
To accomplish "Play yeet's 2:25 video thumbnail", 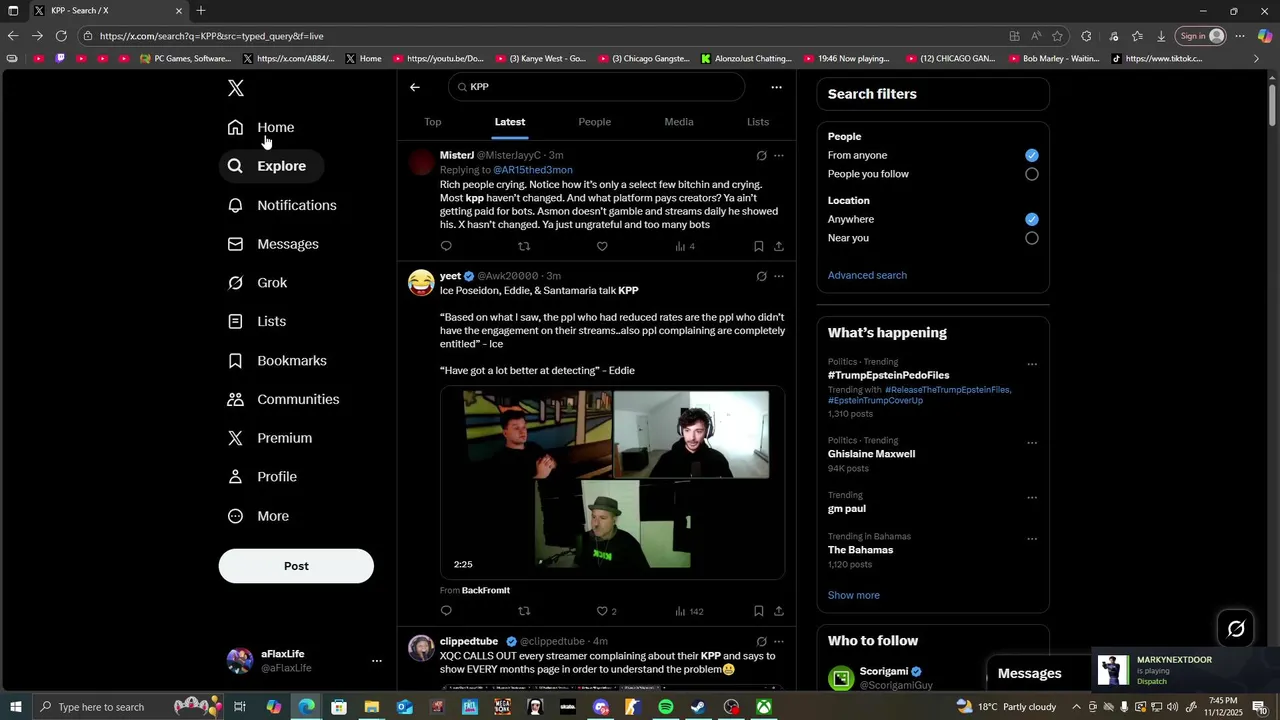I will (x=612, y=483).
